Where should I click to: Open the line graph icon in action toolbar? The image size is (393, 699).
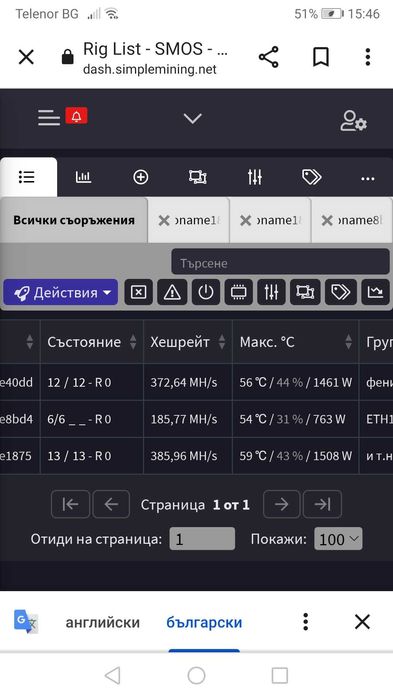pyautogui.click(x=375, y=292)
